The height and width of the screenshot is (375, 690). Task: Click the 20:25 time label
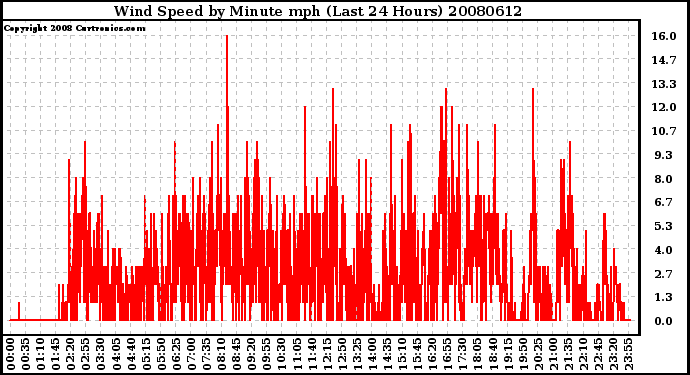click(x=538, y=355)
